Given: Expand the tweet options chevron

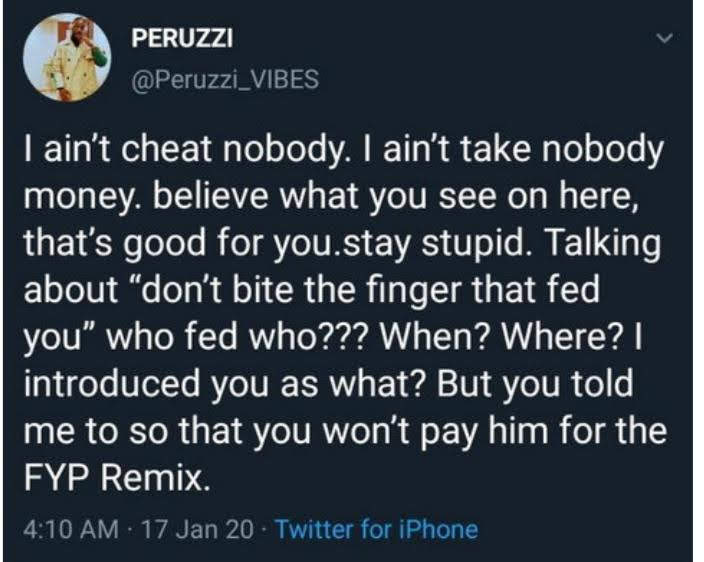Looking at the screenshot, I should tap(661, 39).
